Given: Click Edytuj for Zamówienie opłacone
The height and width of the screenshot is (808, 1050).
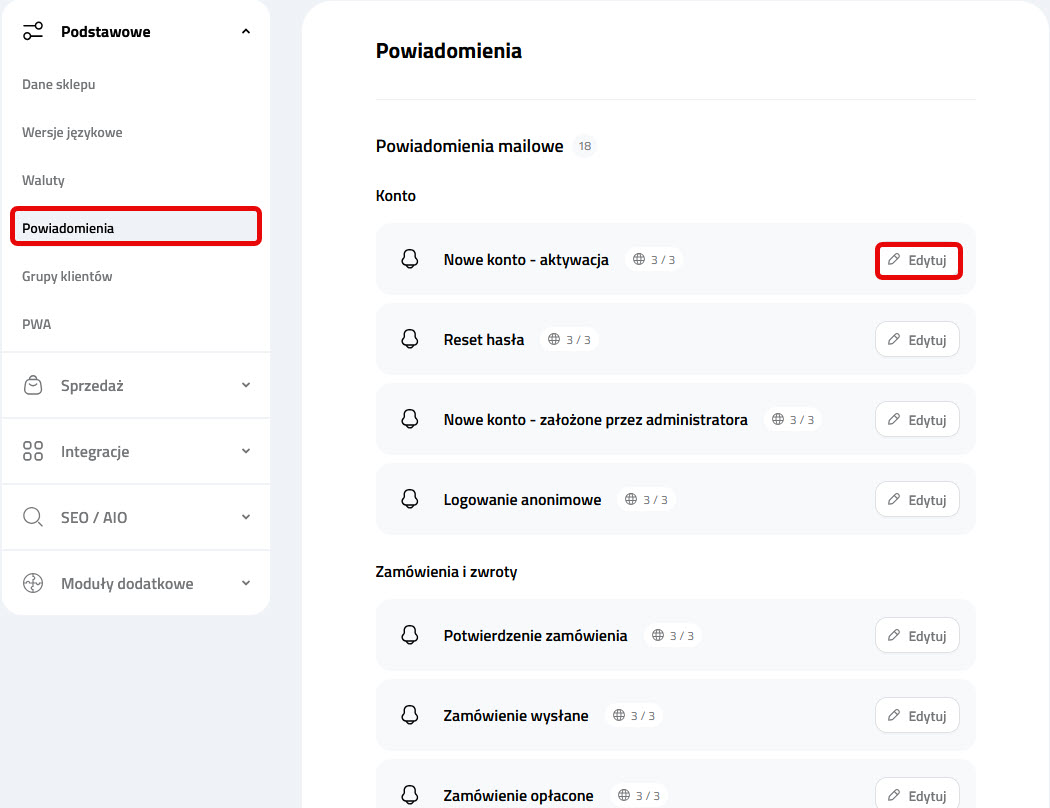Looking at the screenshot, I should coord(917,794).
